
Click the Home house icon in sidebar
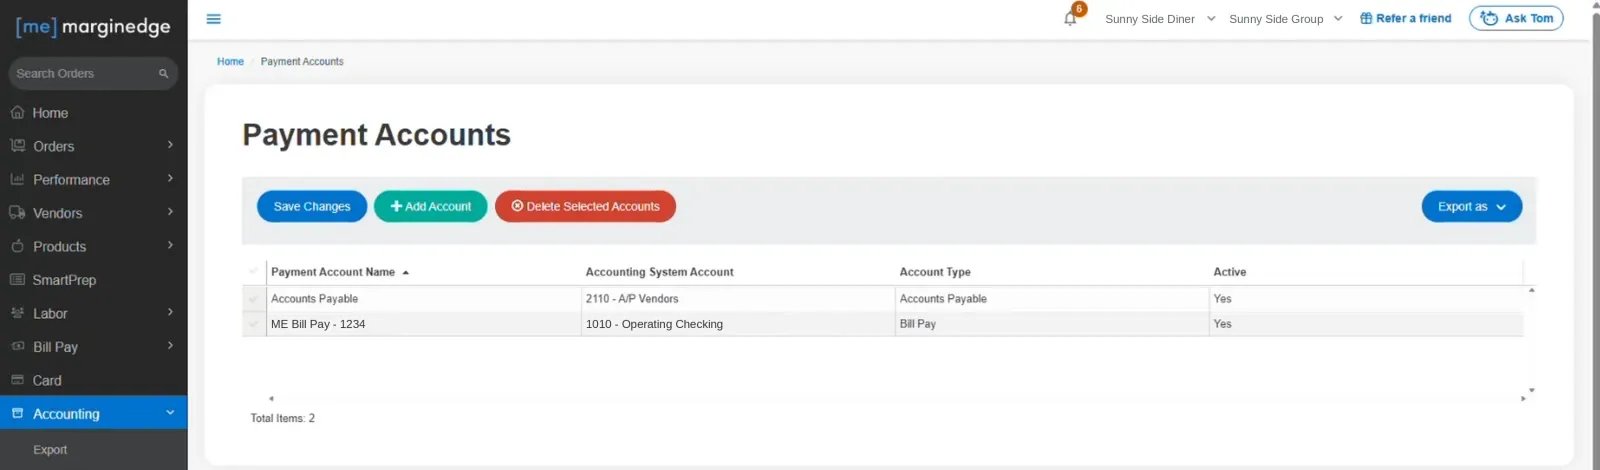pos(17,113)
